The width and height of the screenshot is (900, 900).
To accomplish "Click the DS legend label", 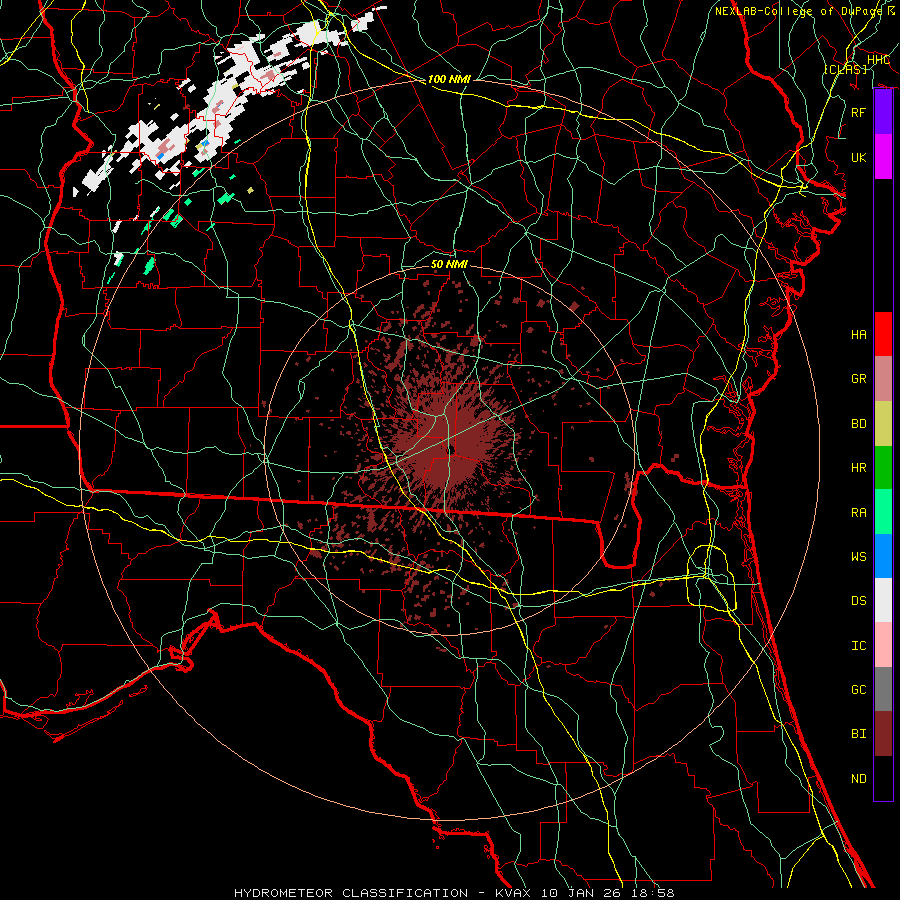I will tap(858, 601).
